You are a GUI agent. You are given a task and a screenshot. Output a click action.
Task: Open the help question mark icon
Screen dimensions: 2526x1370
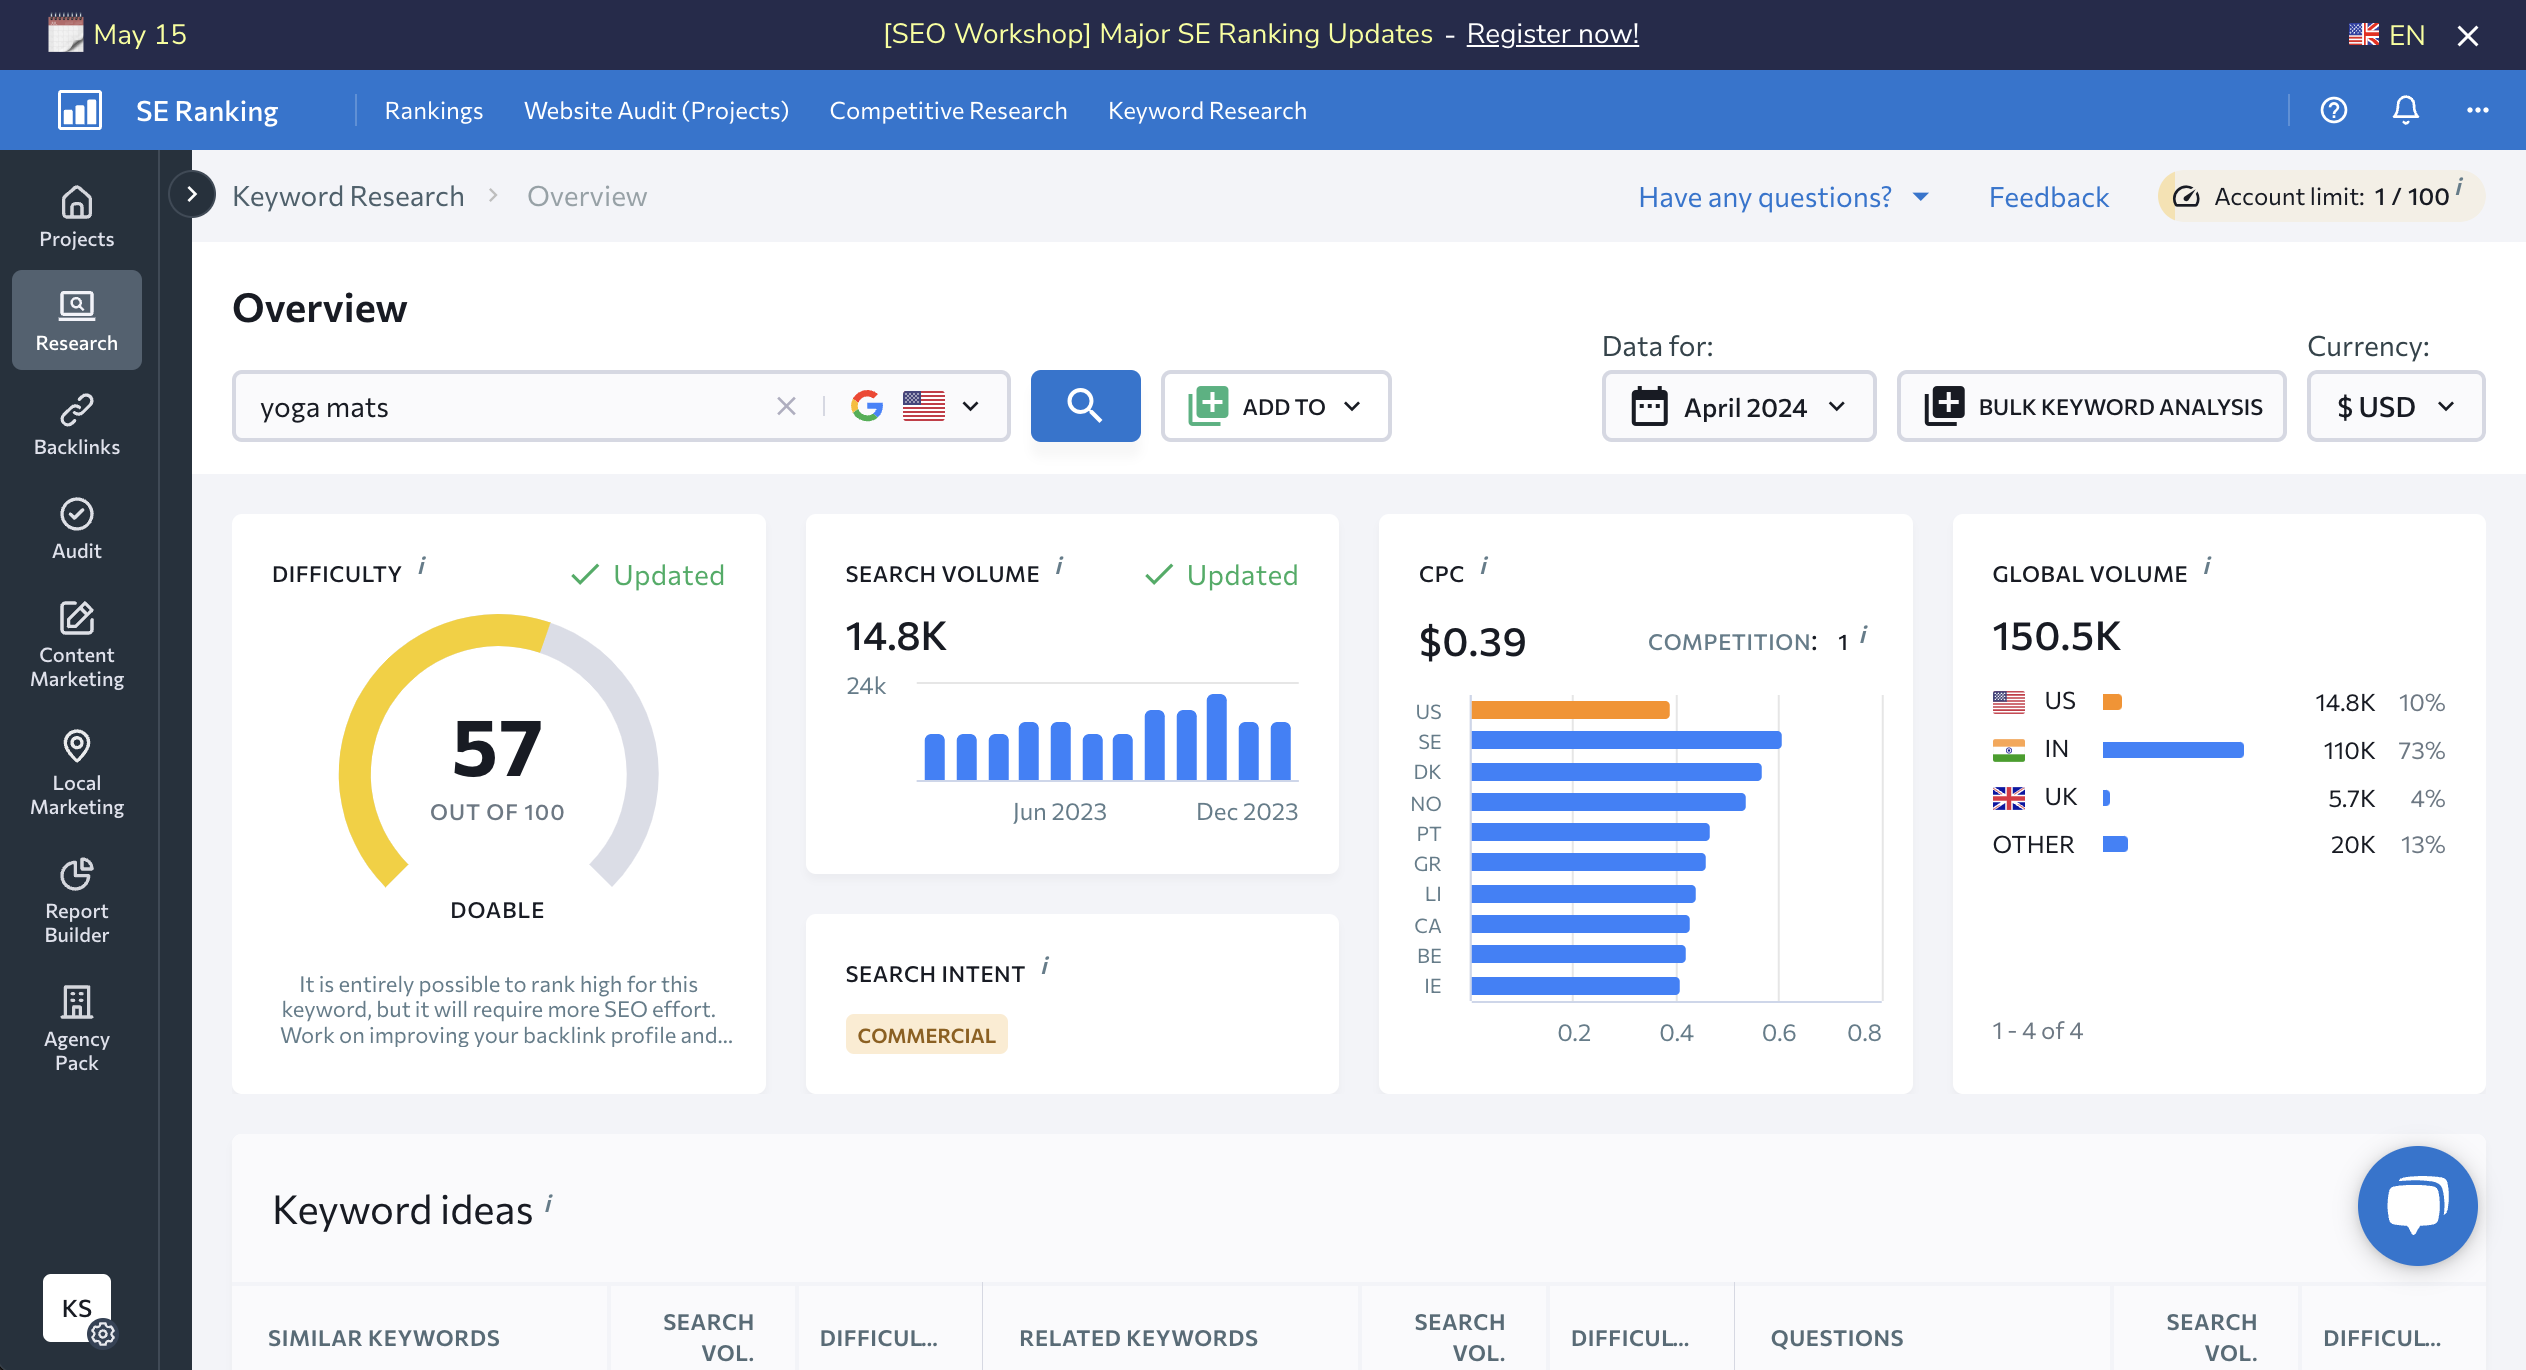tap(2333, 110)
